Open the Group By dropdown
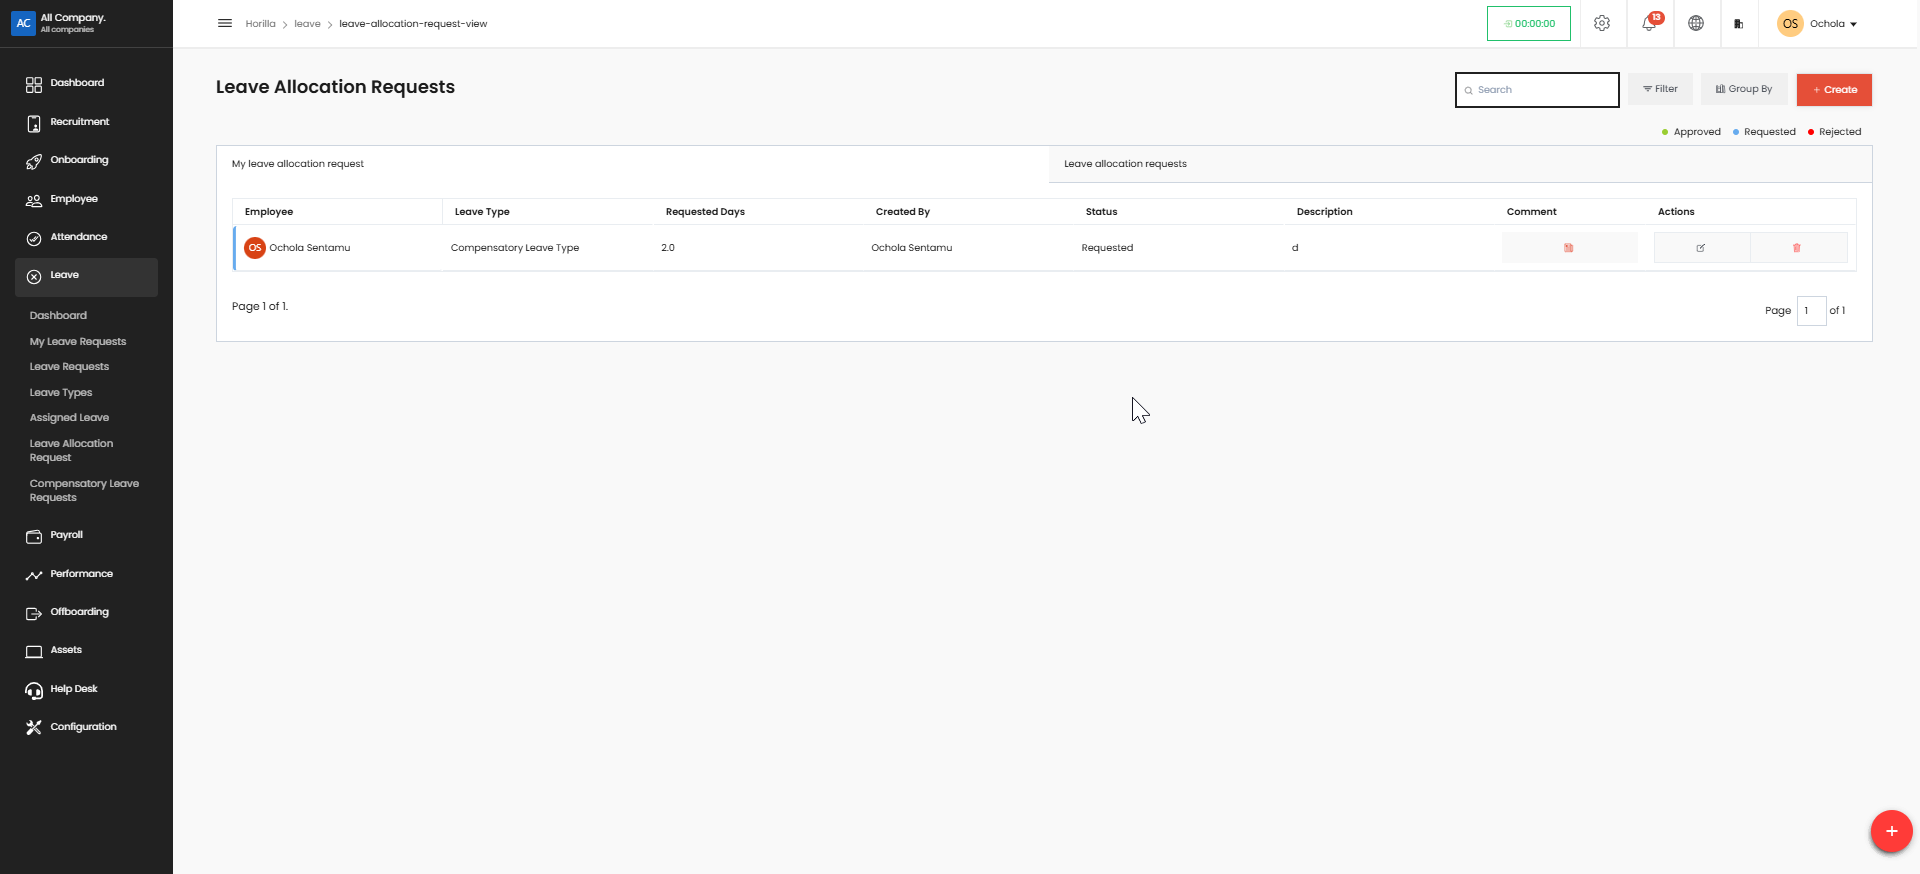1920x874 pixels. [1744, 89]
